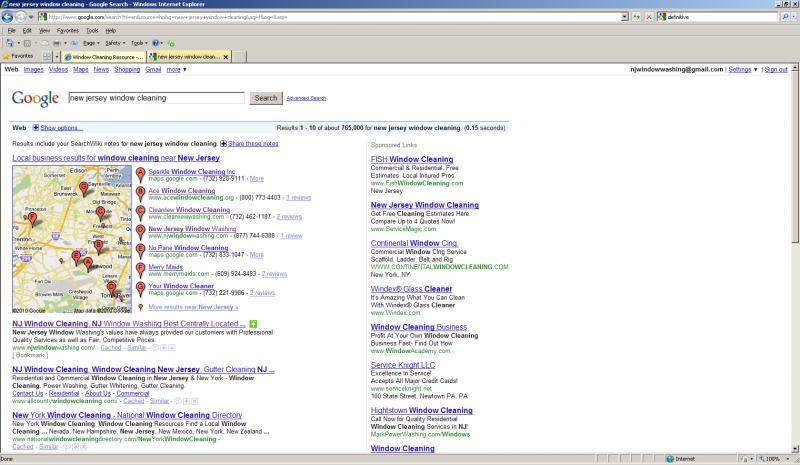Click the Print icon in the command bar
The image size is (800, 465).
[x=57, y=43]
